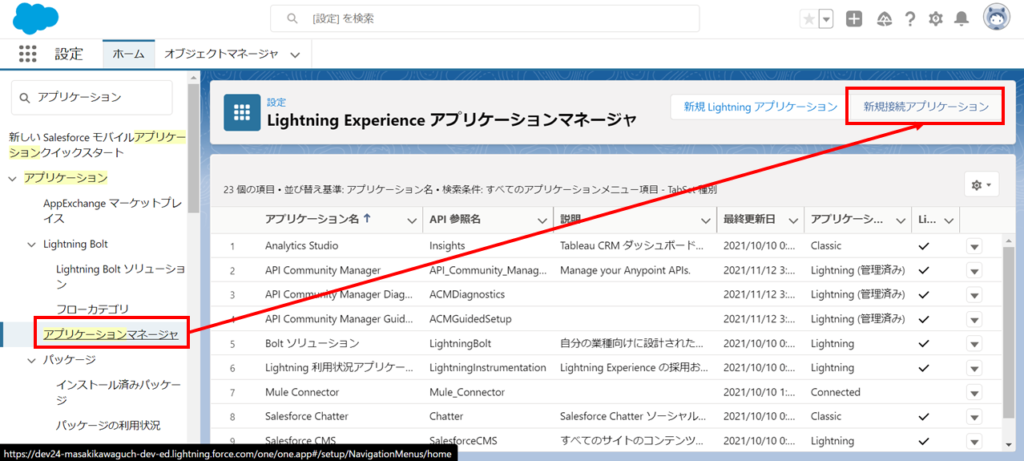Open the notifications bell icon
1024x461 pixels.
click(962, 19)
